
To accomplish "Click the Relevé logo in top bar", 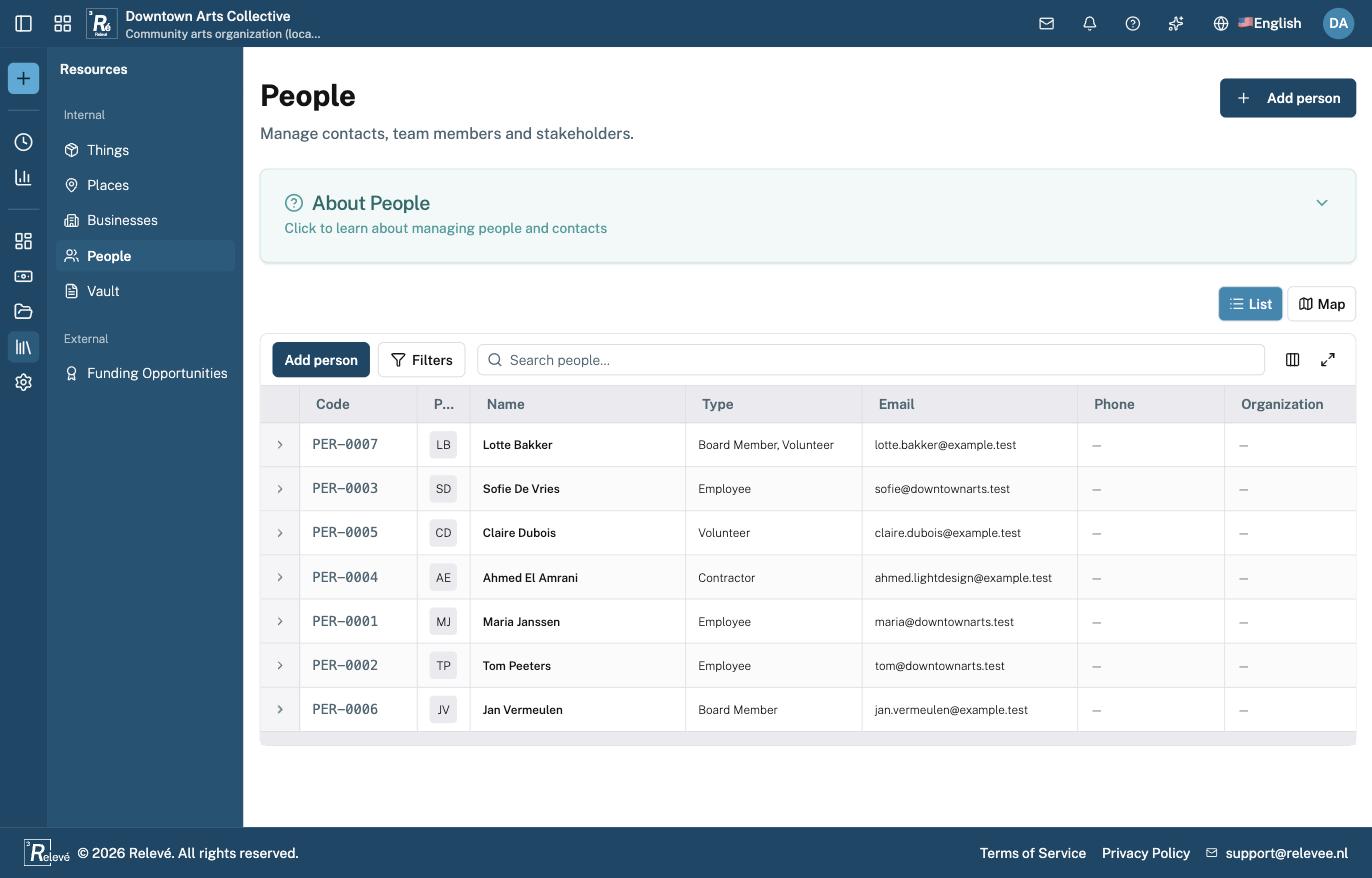I will pyautogui.click(x=101, y=23).
